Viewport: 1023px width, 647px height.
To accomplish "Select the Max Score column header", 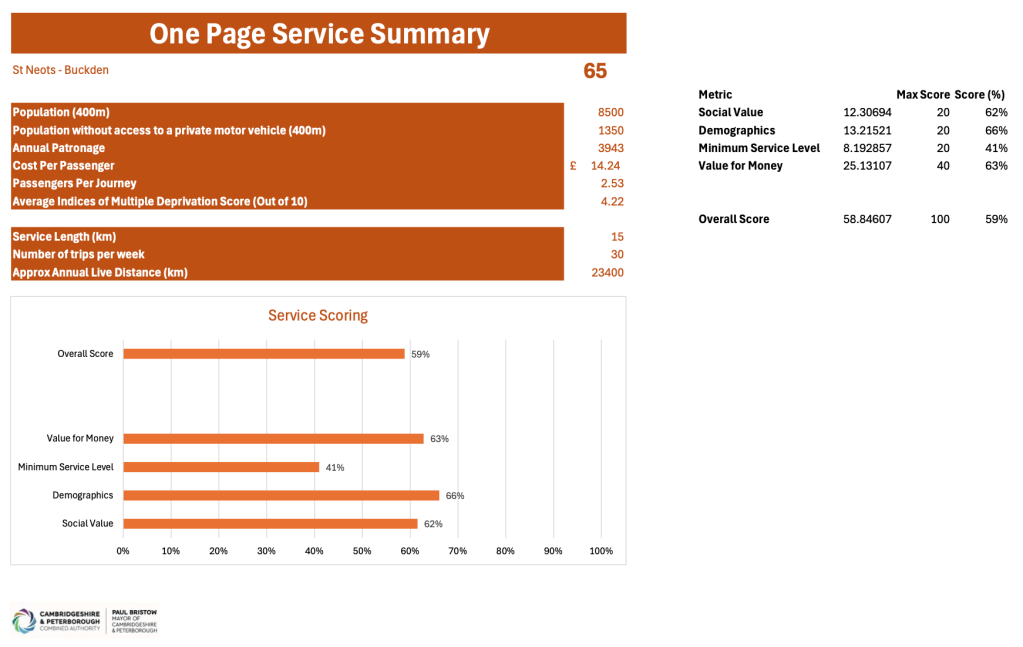I will [922, 94].
